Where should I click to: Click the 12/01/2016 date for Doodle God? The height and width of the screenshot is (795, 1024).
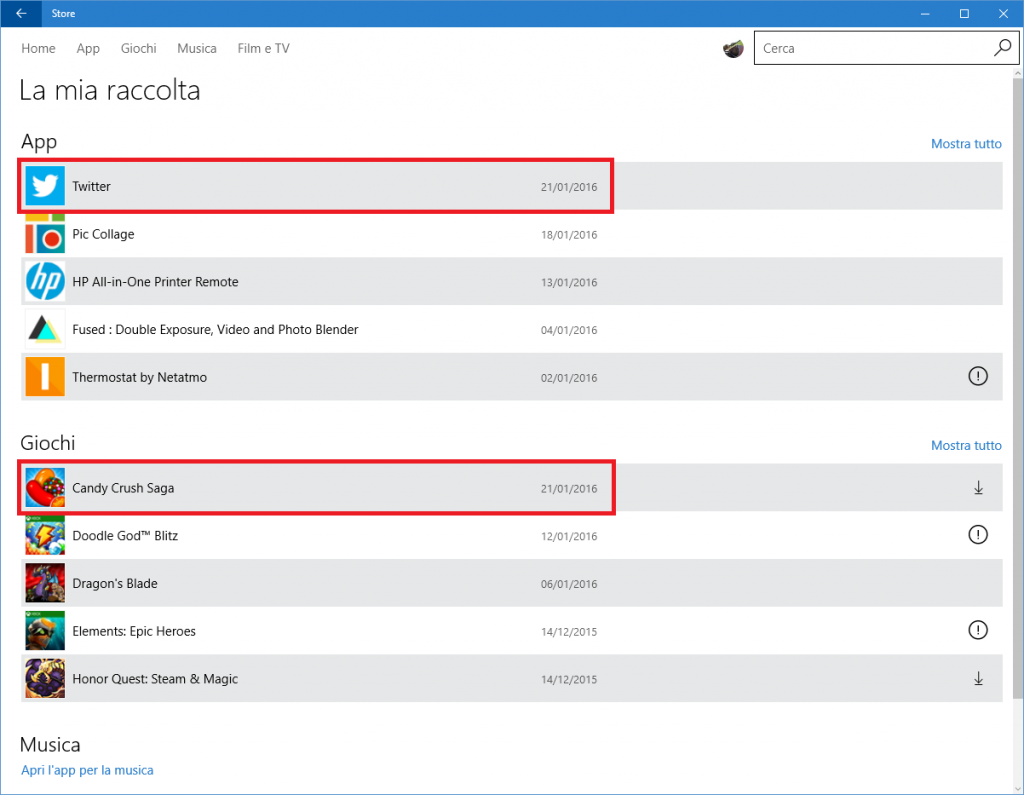(x=569, y=536)
